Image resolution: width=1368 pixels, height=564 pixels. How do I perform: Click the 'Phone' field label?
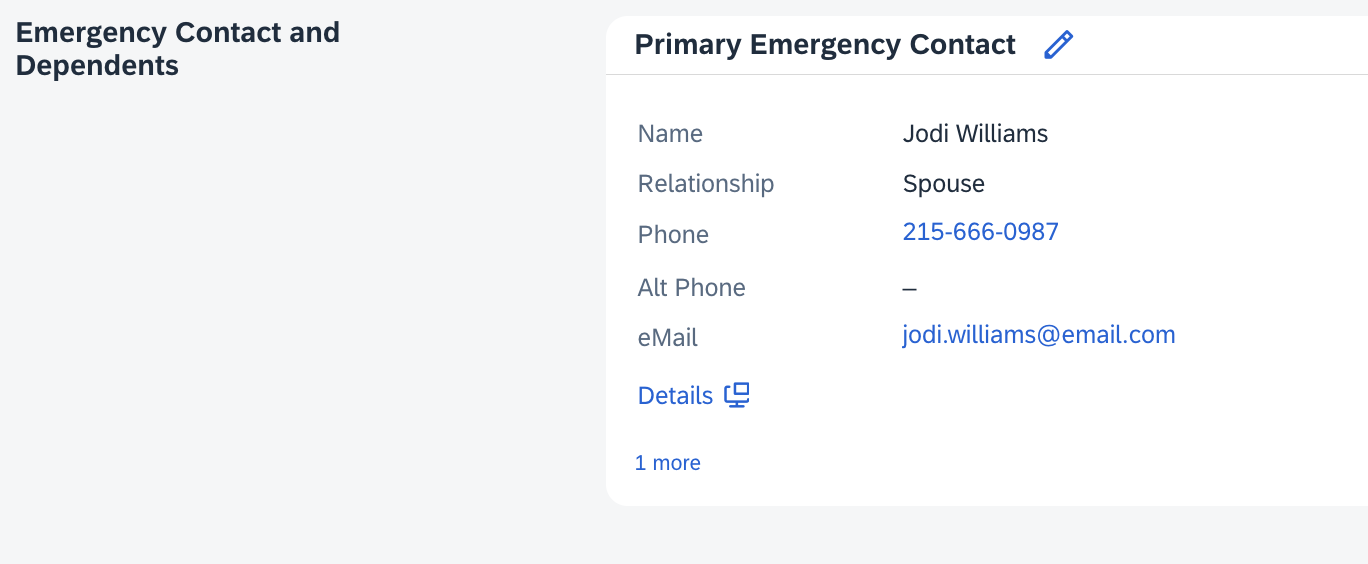point(673,235)
